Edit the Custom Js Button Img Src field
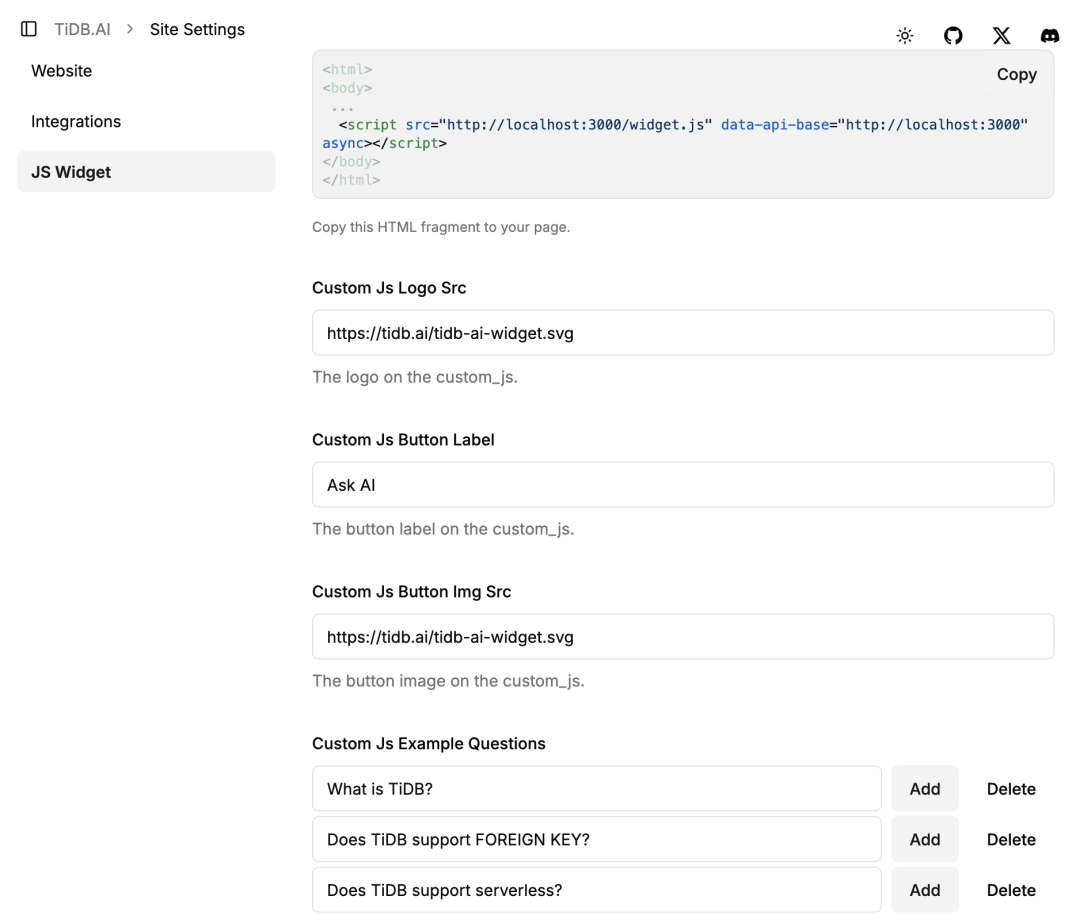This screenshot has height=915, width=1080. [683, 637]
